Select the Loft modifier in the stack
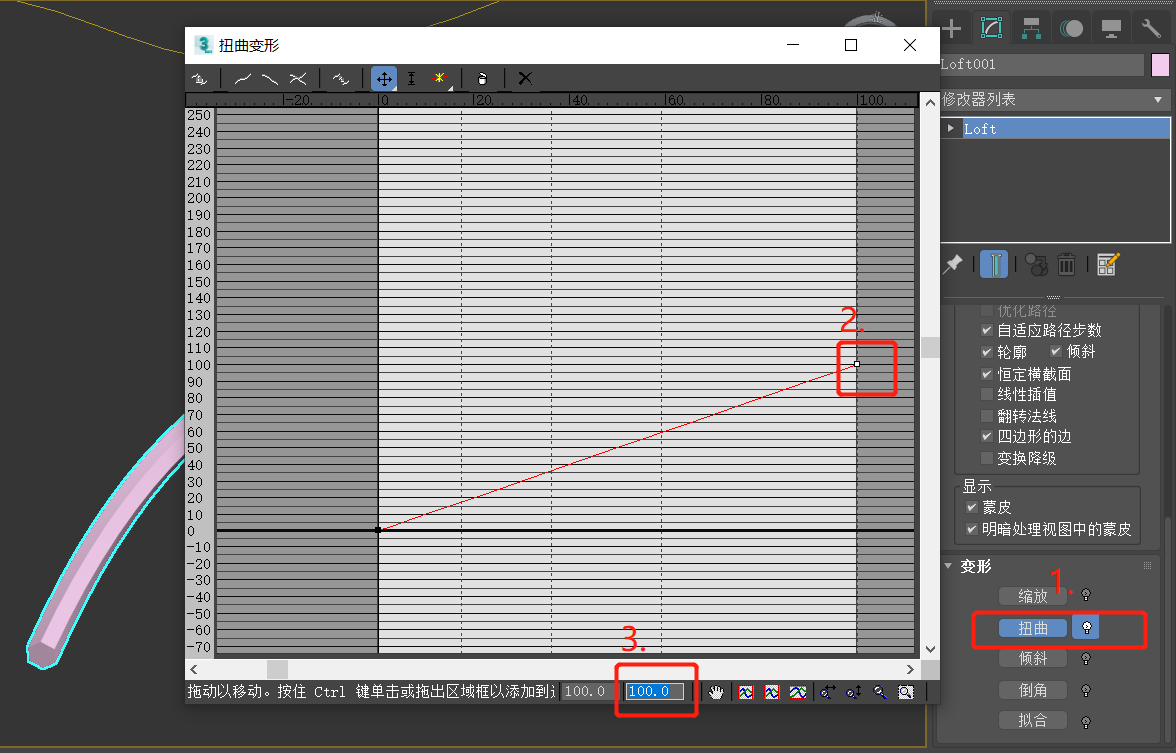The height and width of the screenshot is (753, 1176). pyautogui.click(x=1020, y=128)
